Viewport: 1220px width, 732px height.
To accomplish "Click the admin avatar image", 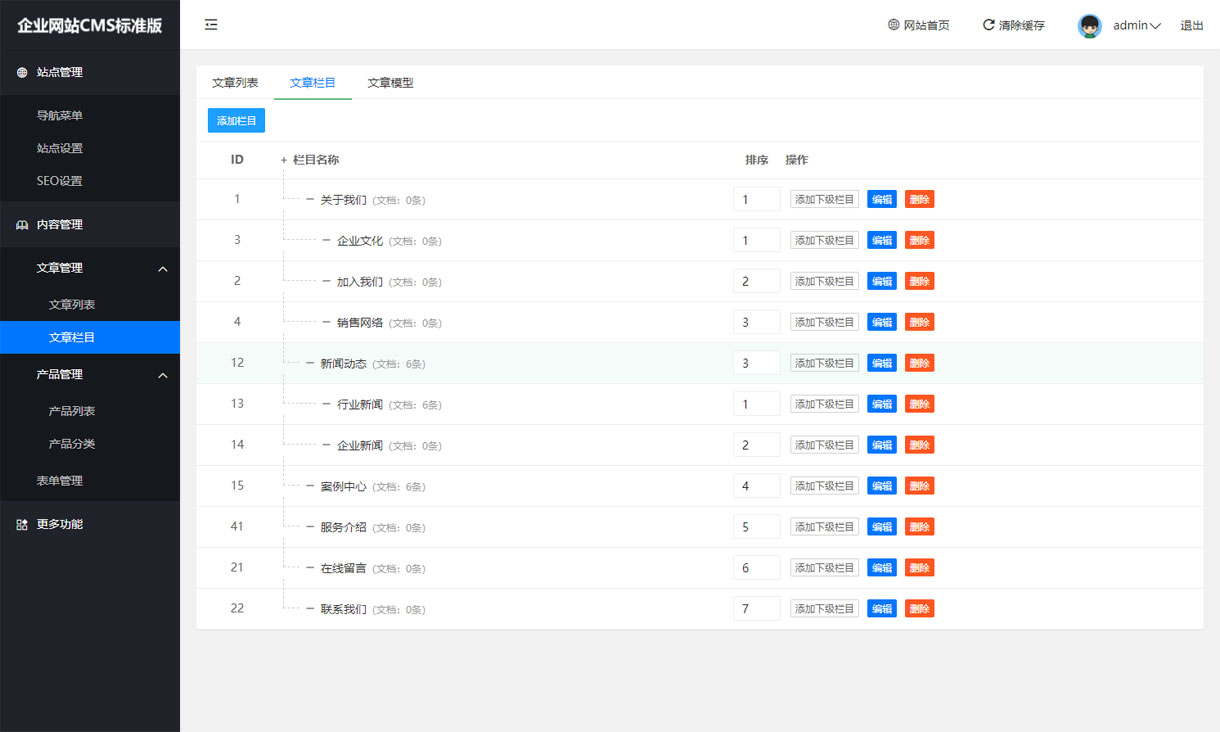I will (x=1089, y=26).
